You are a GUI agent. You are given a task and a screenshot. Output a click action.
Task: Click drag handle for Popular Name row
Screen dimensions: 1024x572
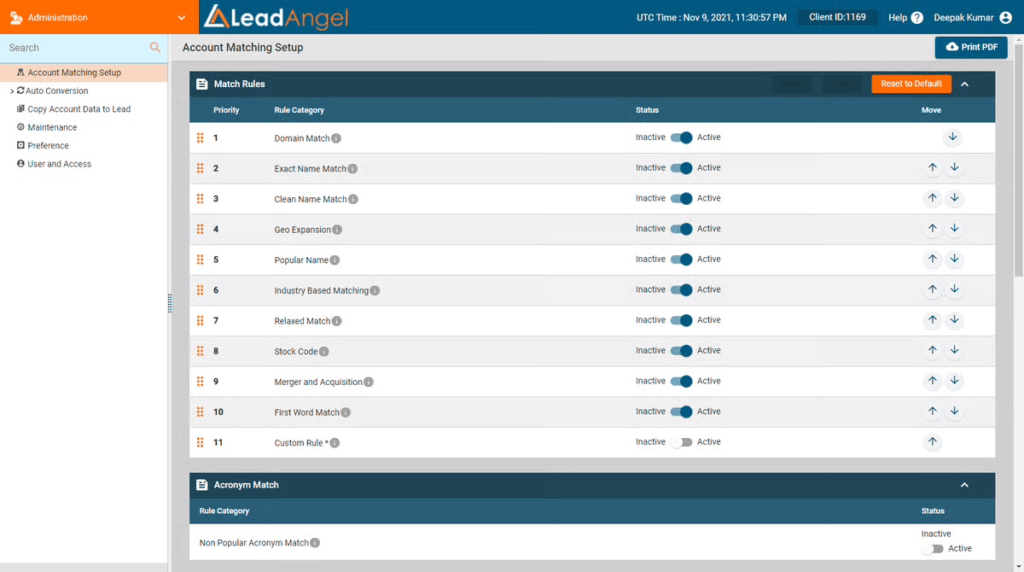200,260
